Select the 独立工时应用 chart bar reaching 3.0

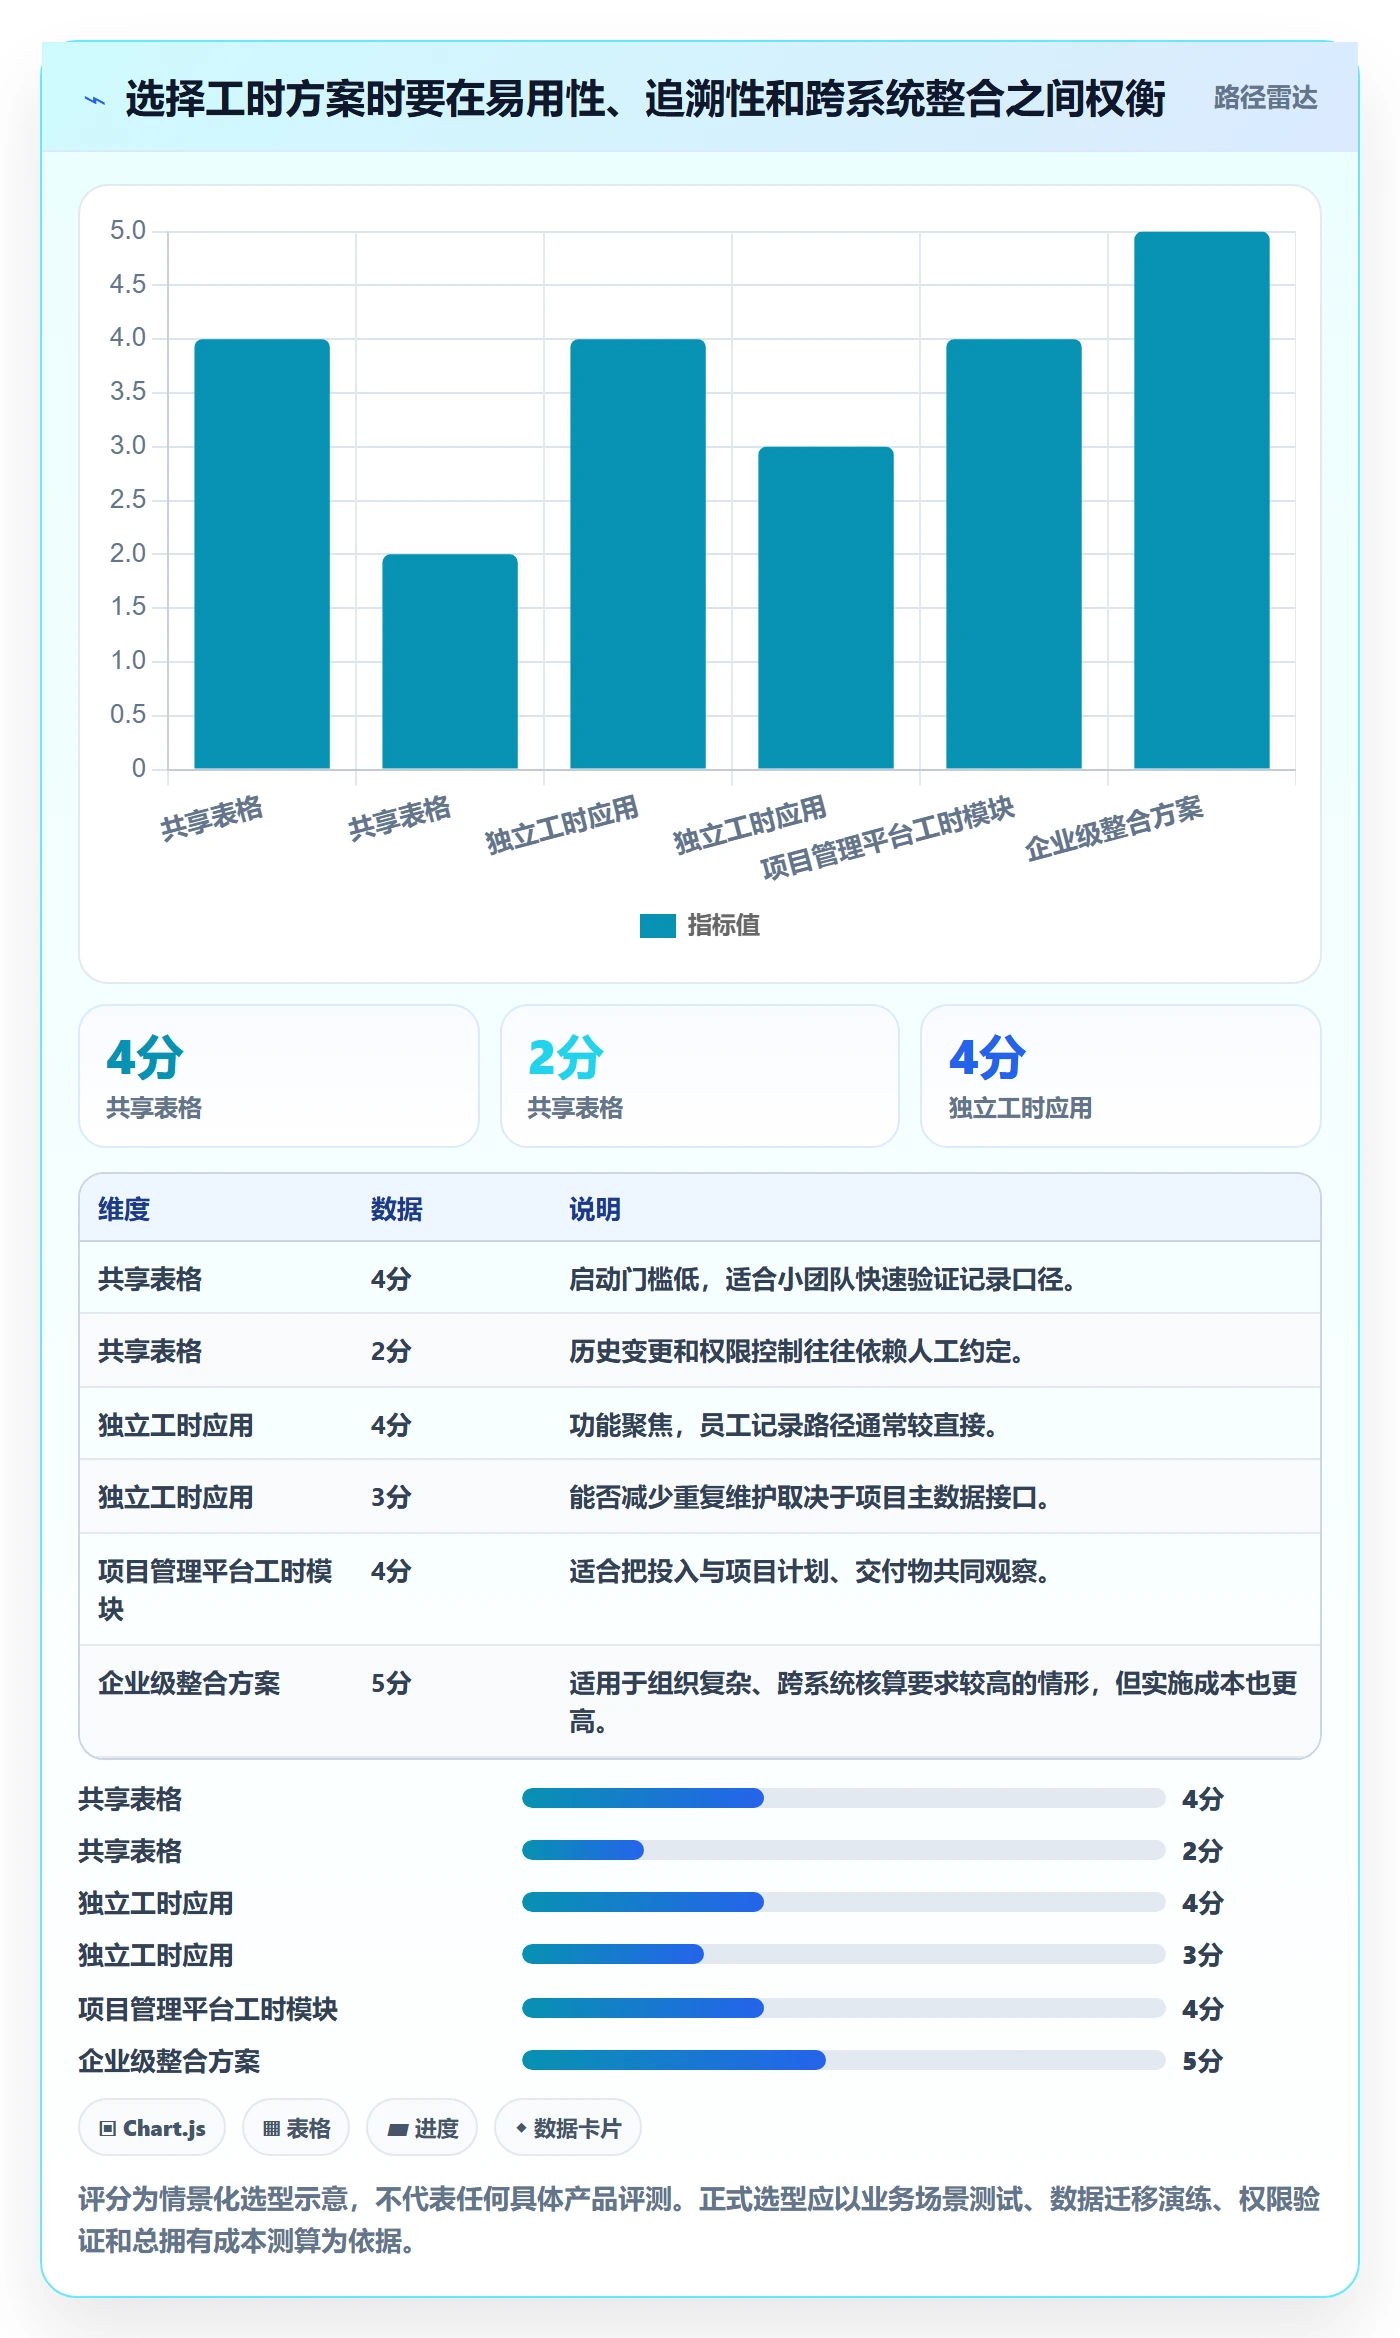tap(826, 608)
